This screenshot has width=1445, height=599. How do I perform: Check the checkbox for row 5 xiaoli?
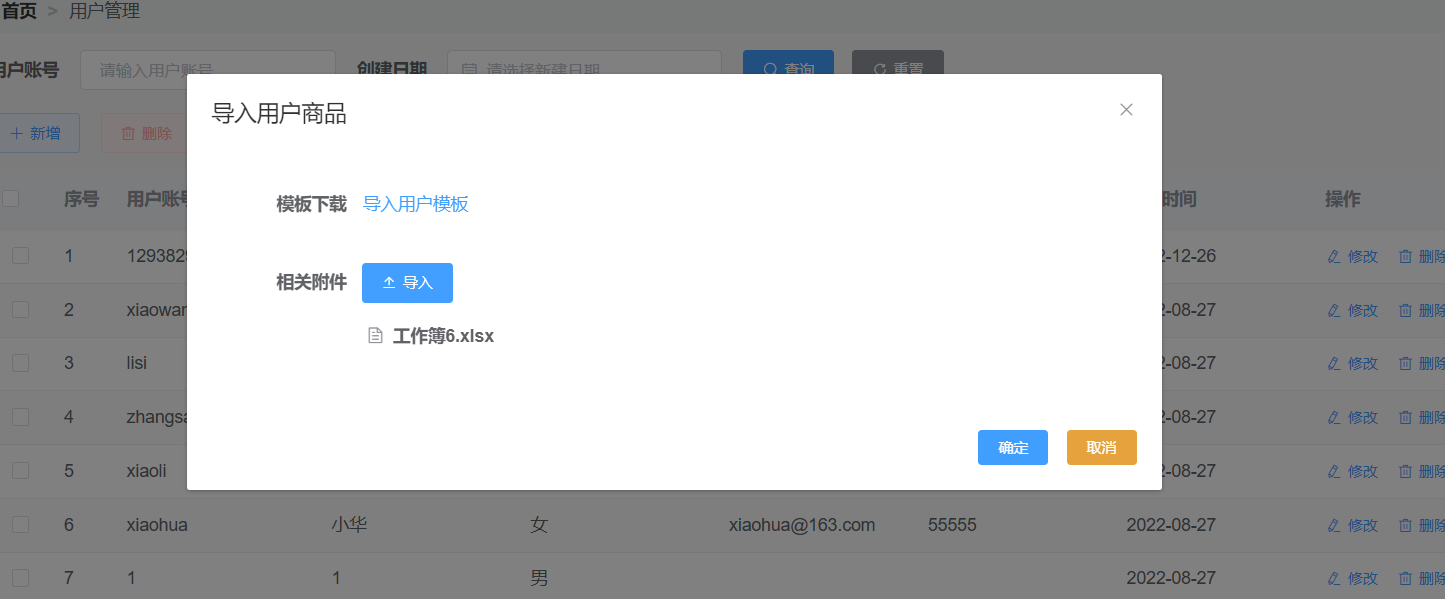coord(20,471)
